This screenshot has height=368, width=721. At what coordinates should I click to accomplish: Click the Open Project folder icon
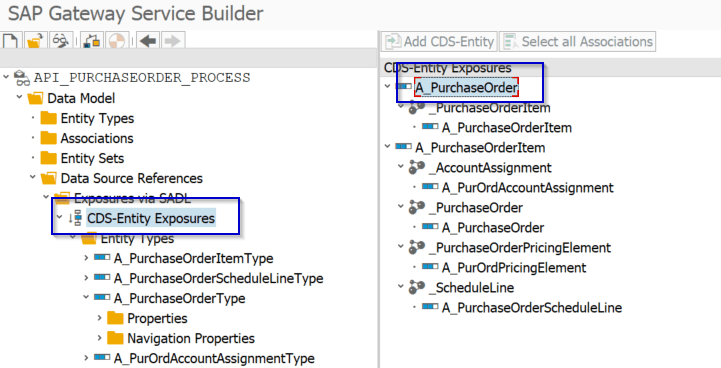[34, 41]
